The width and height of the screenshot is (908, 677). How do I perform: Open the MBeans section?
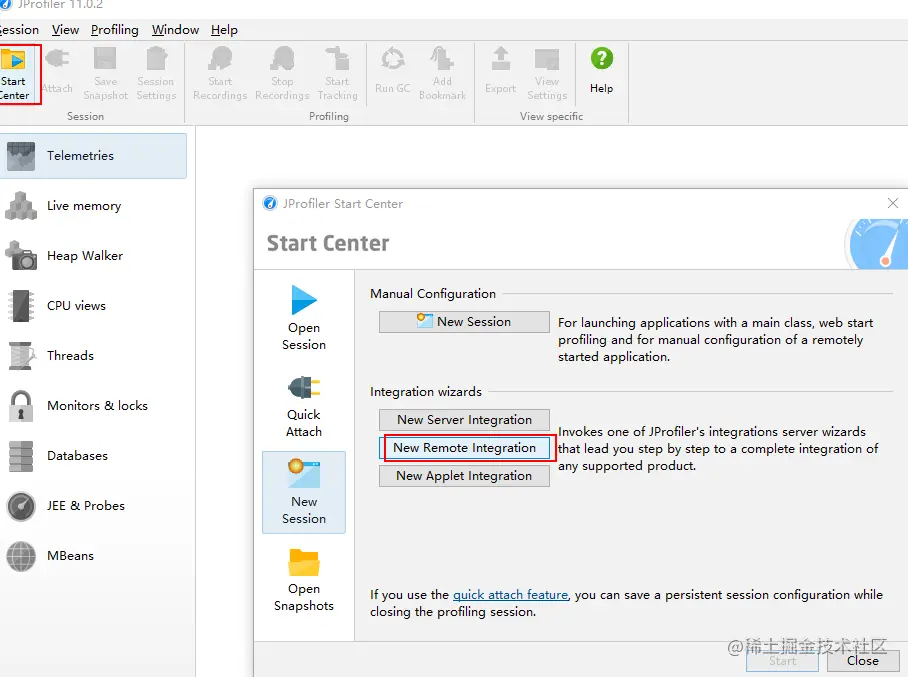pyautogui.click(x=93, y=556)
